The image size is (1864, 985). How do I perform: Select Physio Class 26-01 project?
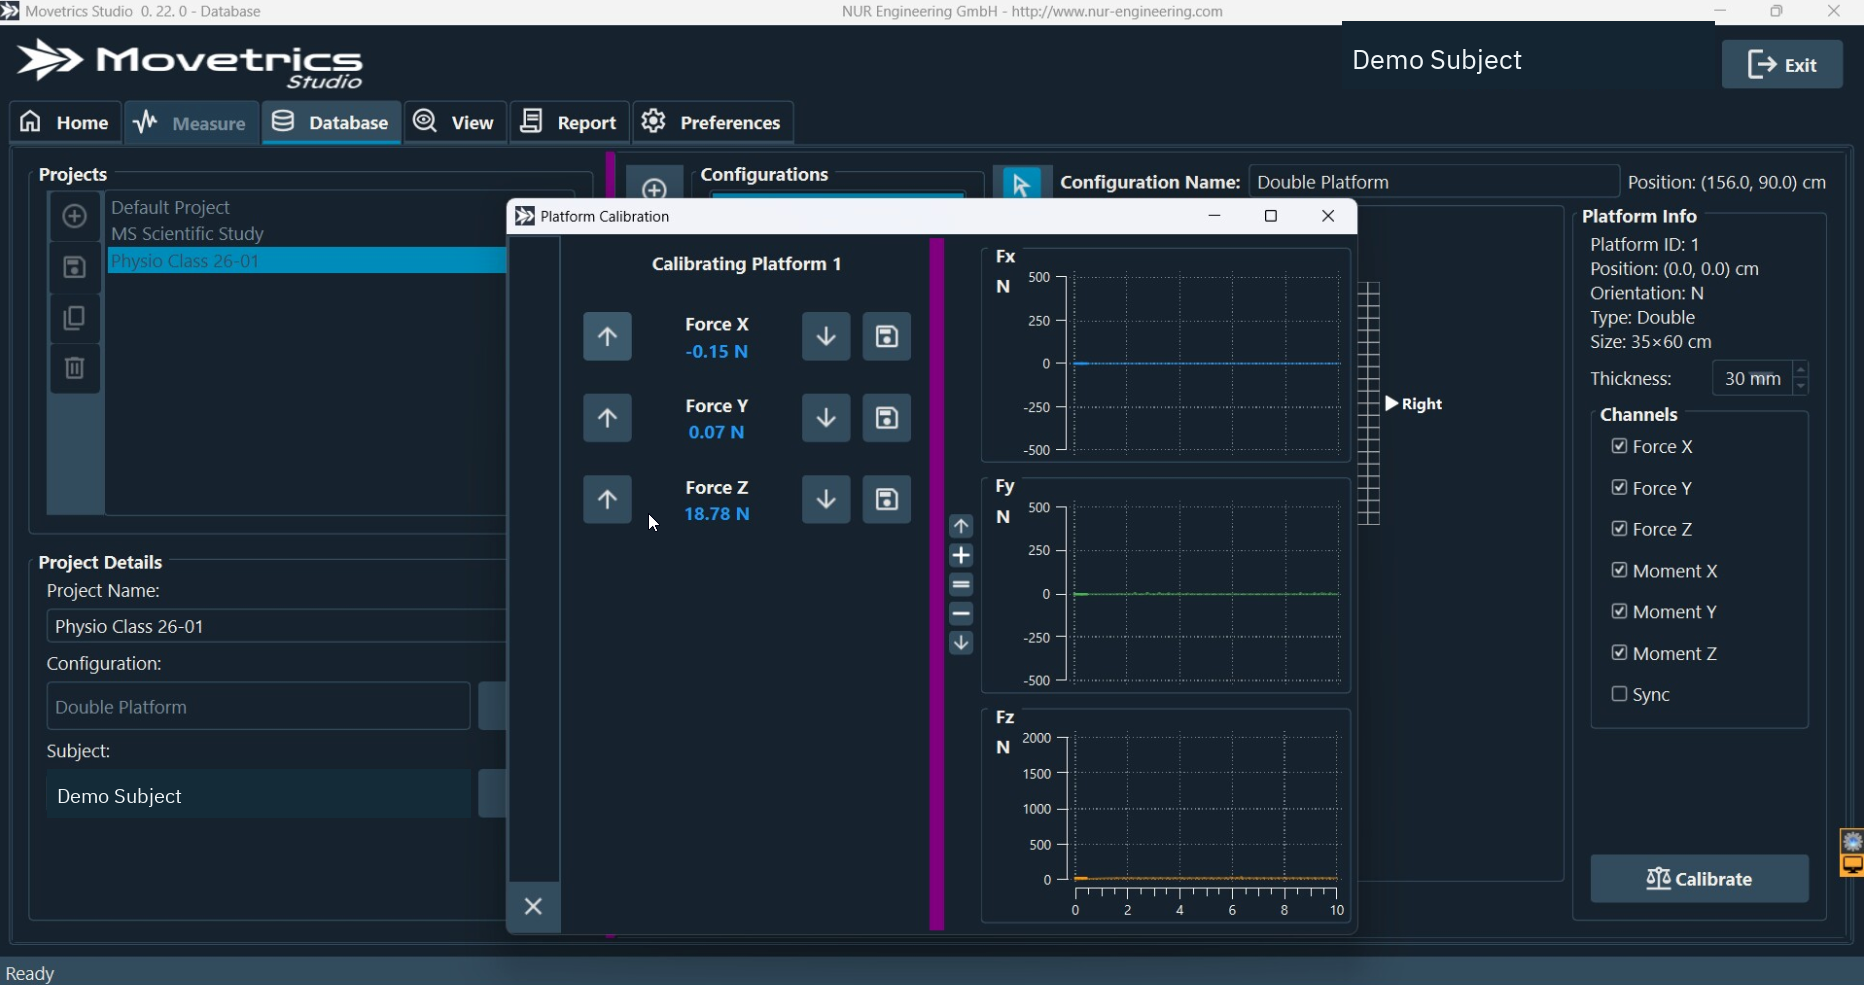(307, 261)
